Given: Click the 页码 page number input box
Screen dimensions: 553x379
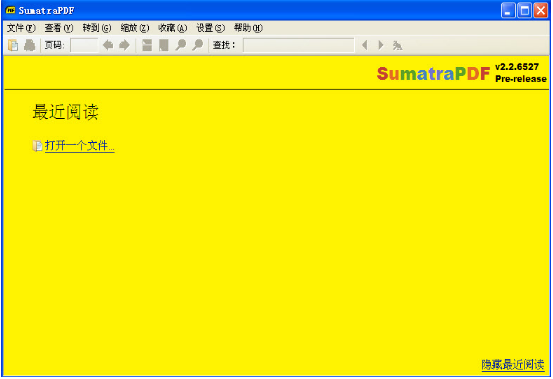Looking at the screenshot, I should tap(84, 45).
